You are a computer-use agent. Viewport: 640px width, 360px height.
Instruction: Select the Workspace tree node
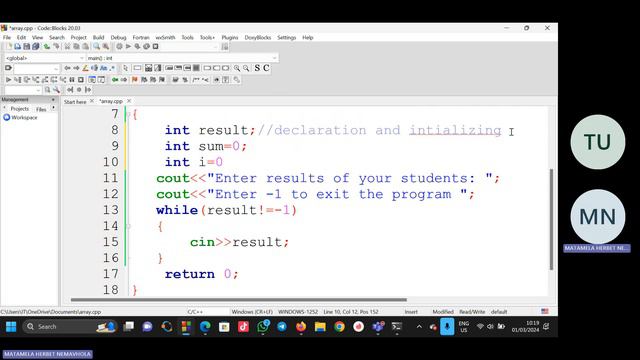(x=20, y=118)
